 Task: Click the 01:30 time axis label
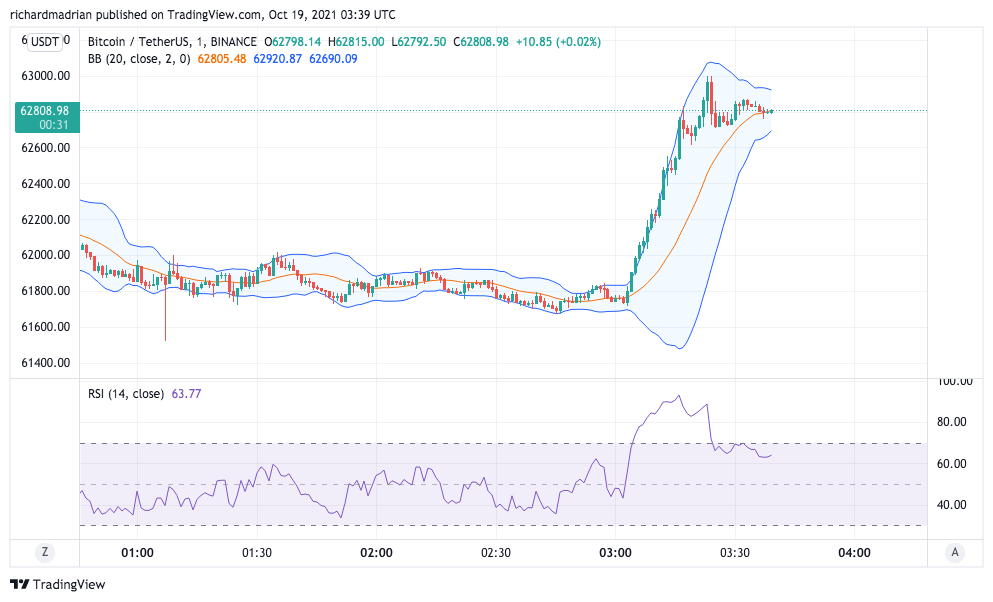click(x=257, y=553)
